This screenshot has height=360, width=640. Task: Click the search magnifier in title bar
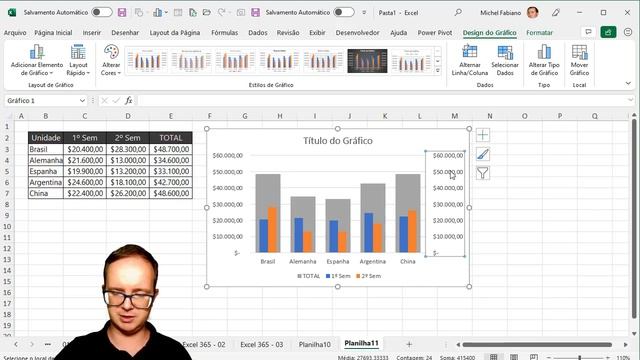458,13
